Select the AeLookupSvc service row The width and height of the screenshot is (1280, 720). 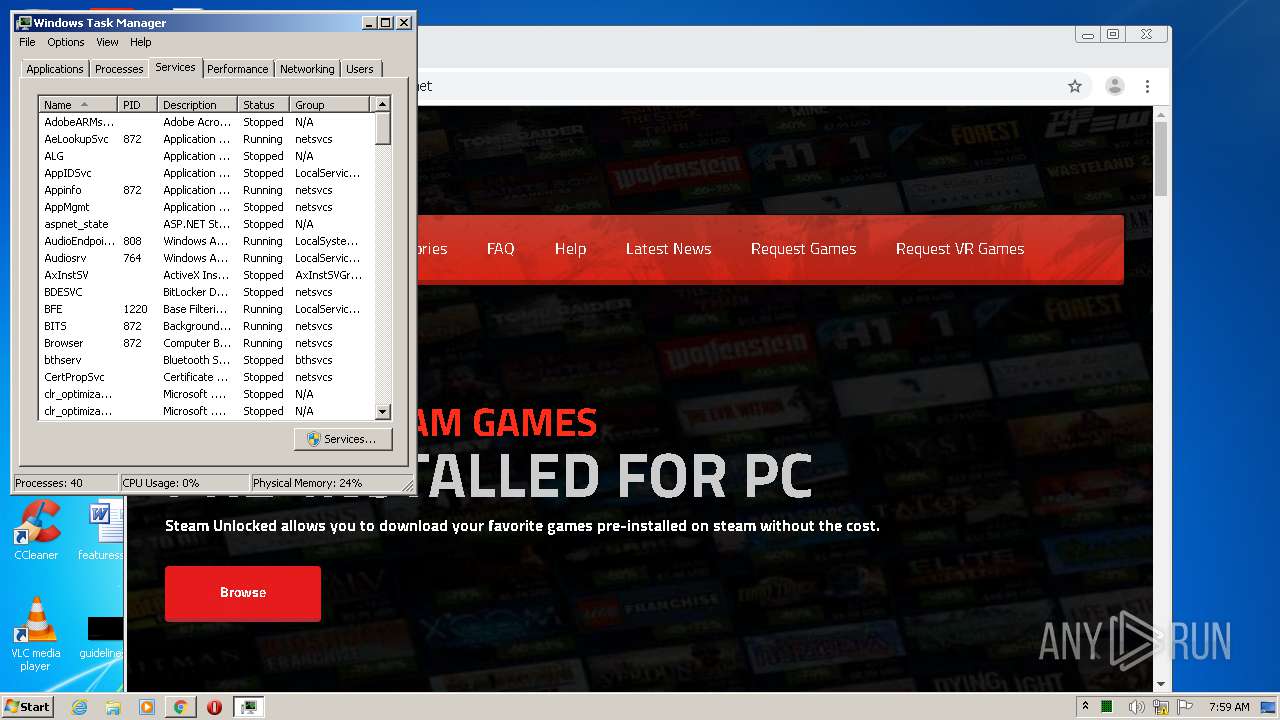pyautogui.click(x=206, y=139)
